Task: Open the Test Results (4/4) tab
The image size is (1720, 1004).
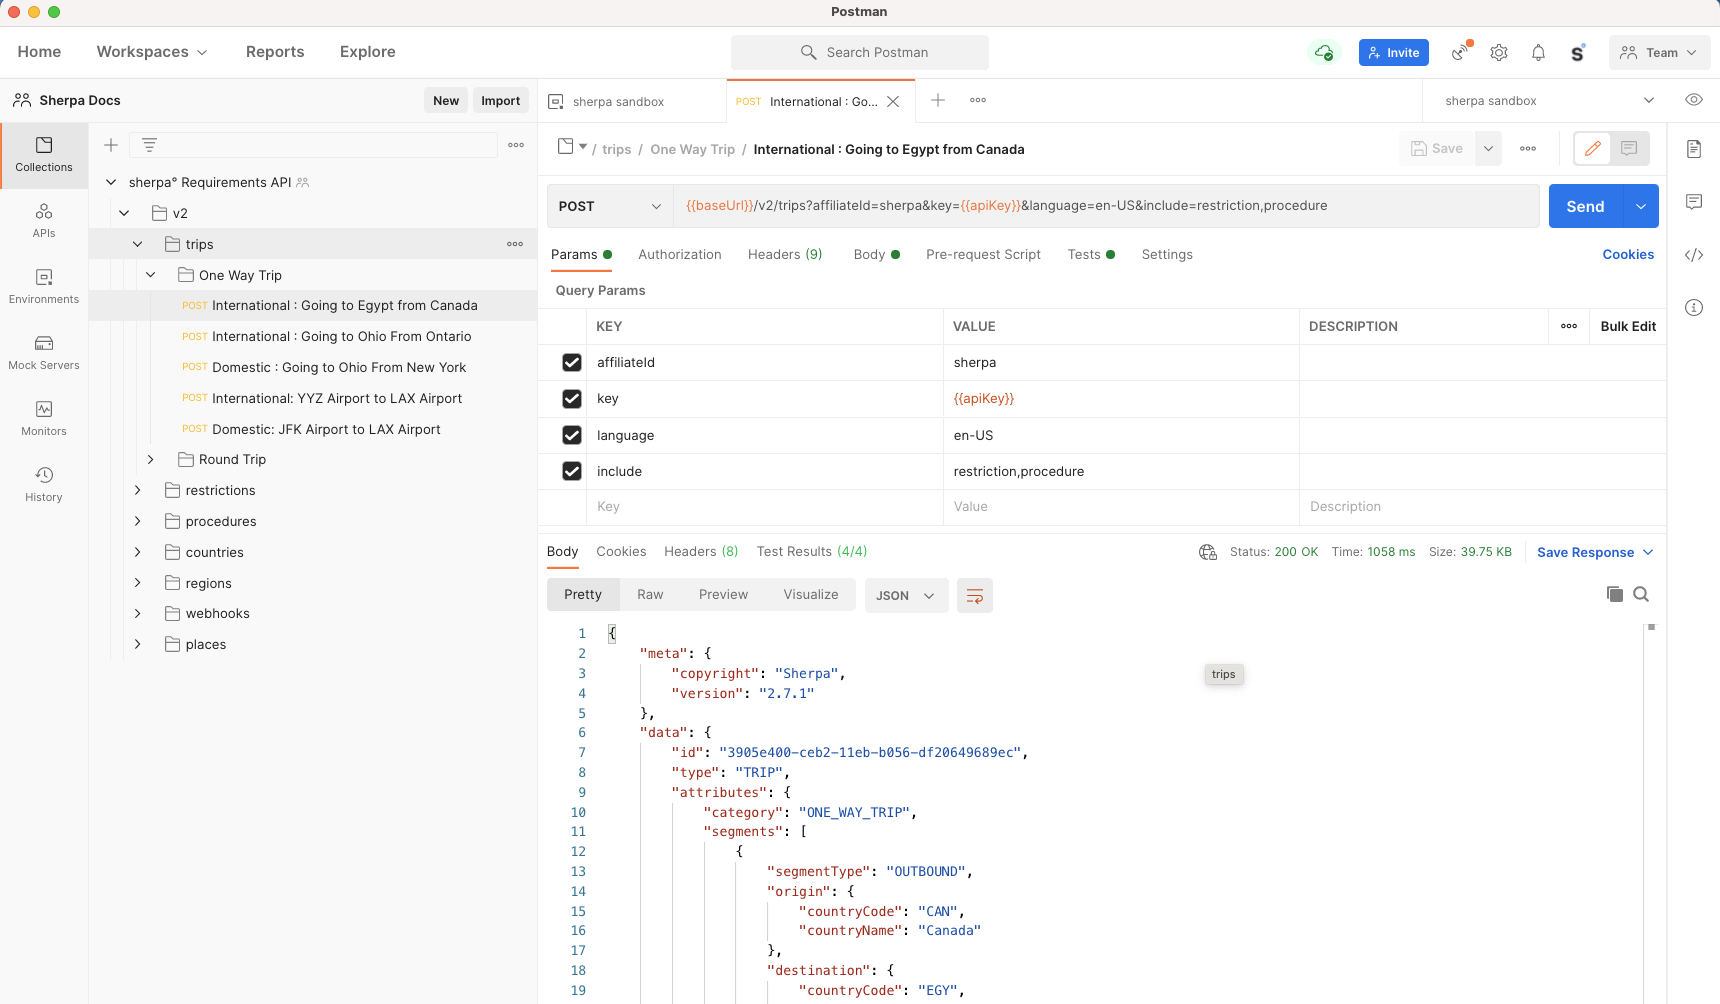Action: (812, 551)
